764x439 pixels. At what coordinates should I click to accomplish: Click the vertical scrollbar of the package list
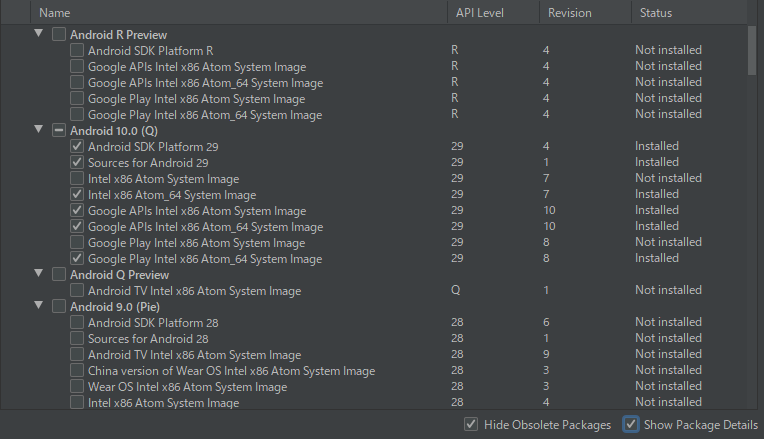(x=752, y=50)
